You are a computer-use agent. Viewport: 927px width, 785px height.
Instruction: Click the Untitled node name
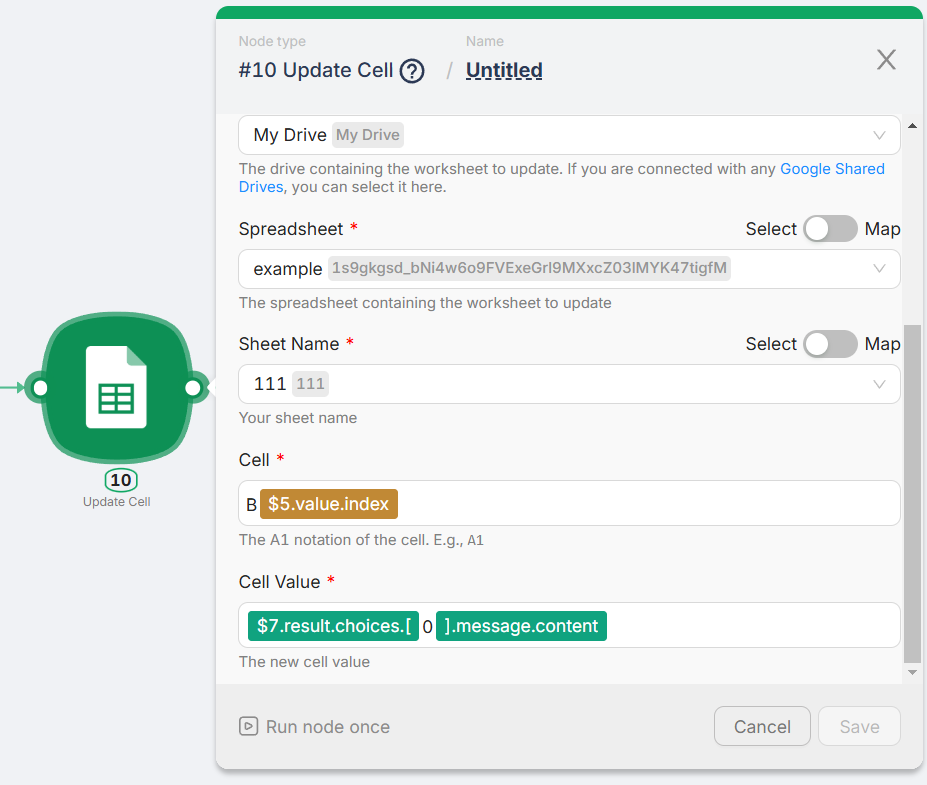coord(504,71)
